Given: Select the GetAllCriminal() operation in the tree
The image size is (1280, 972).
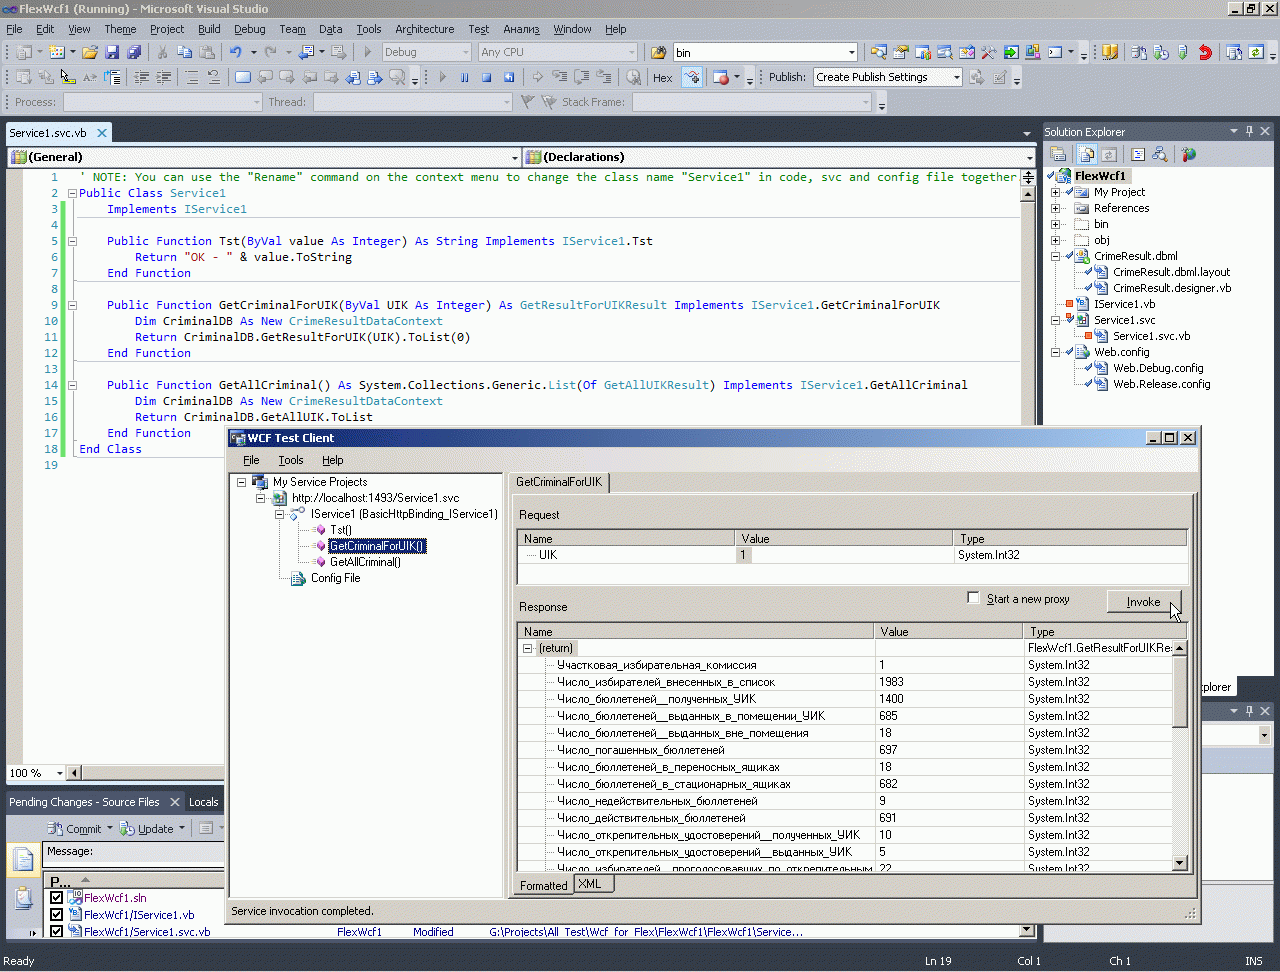Looking at the screenshot, I should coord(365,562).
